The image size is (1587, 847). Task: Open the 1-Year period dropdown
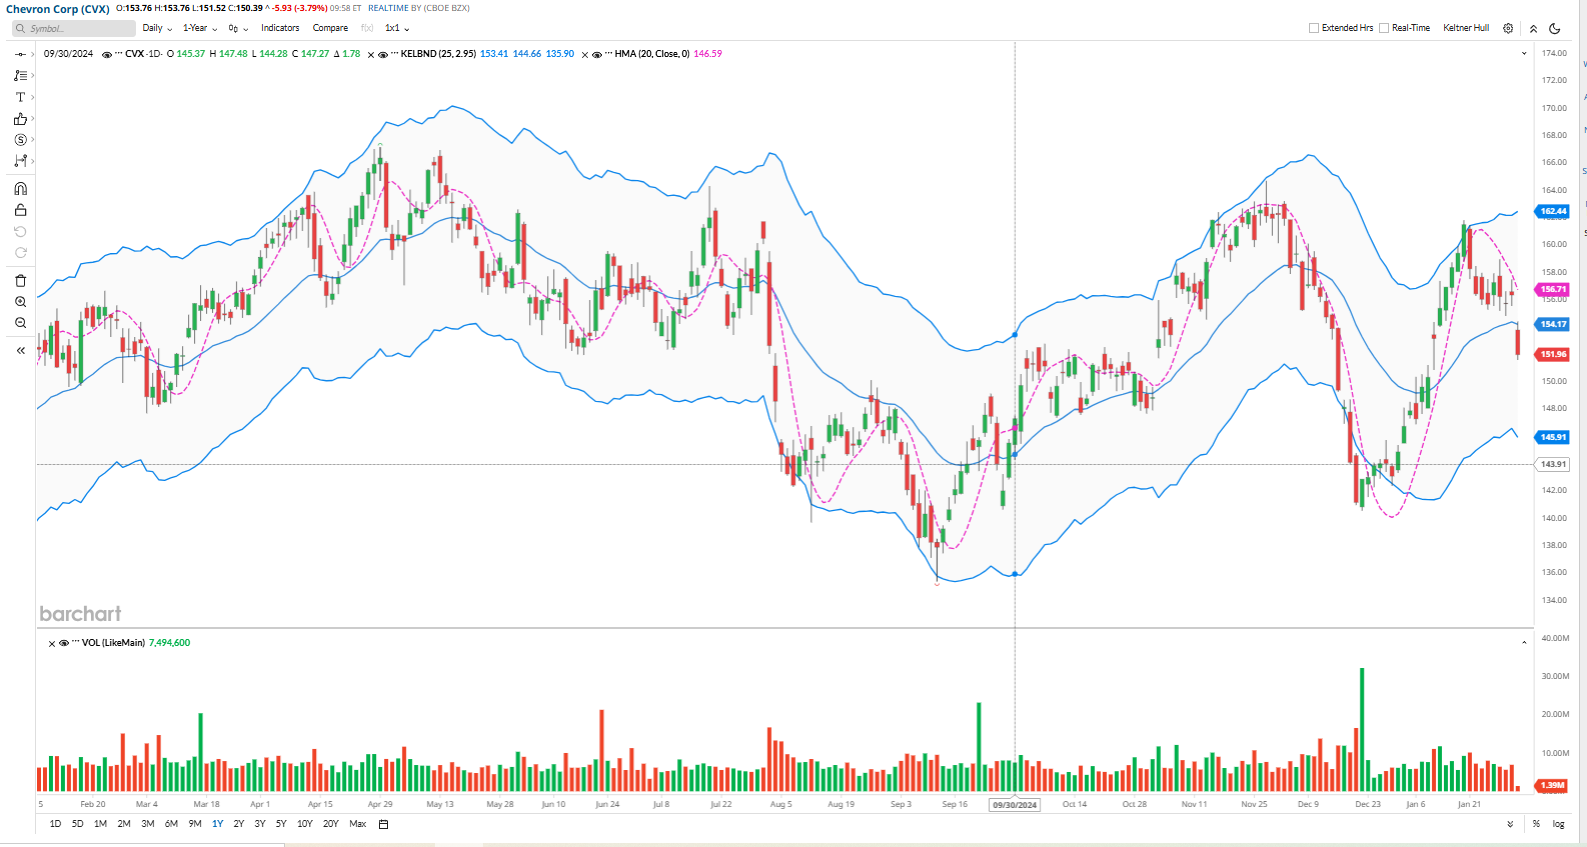pos(199,28)
